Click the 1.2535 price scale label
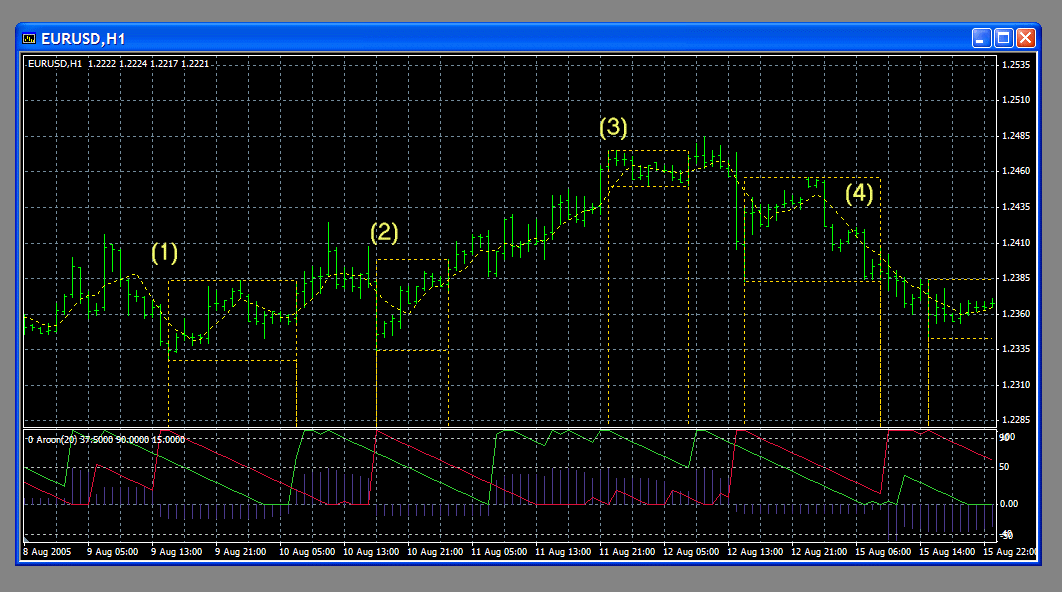 pyautogui.click(x=1016, y=65)
